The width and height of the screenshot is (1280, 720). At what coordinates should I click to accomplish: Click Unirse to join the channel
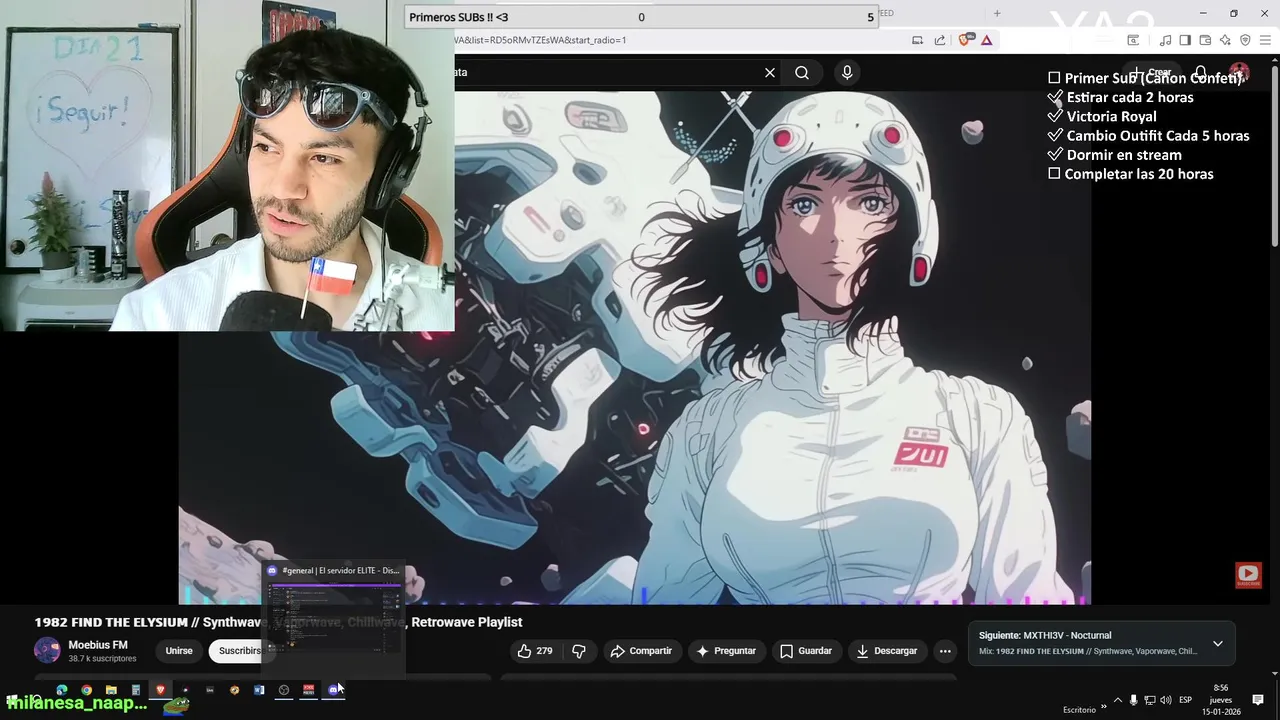pos(179,651)
